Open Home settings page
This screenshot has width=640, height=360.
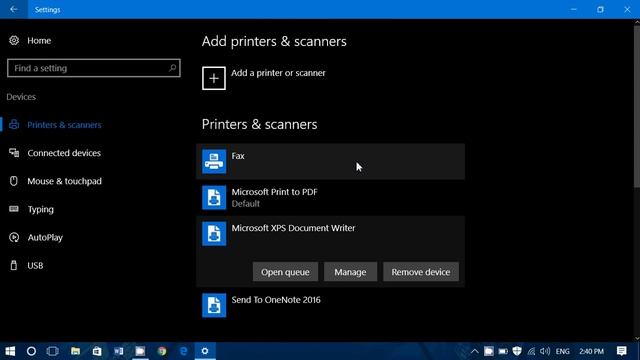click(39, 40)
